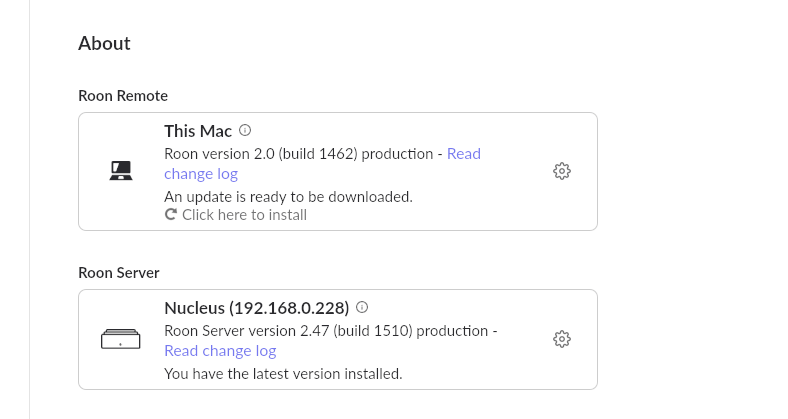Click the refresh arrow icon beside install text

coord(170,215)
